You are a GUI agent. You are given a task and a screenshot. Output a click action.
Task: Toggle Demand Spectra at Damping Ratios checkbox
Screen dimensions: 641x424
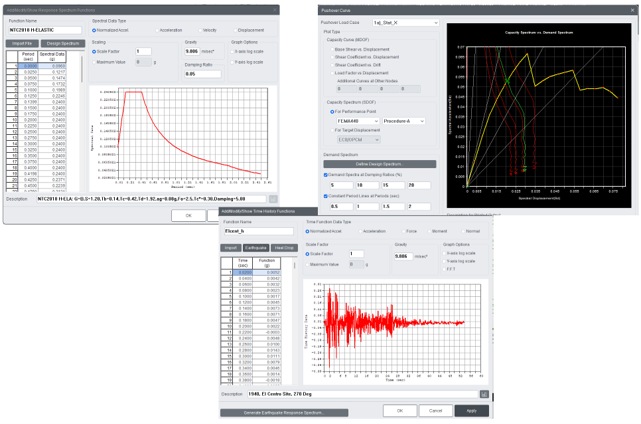click(326, 175)
